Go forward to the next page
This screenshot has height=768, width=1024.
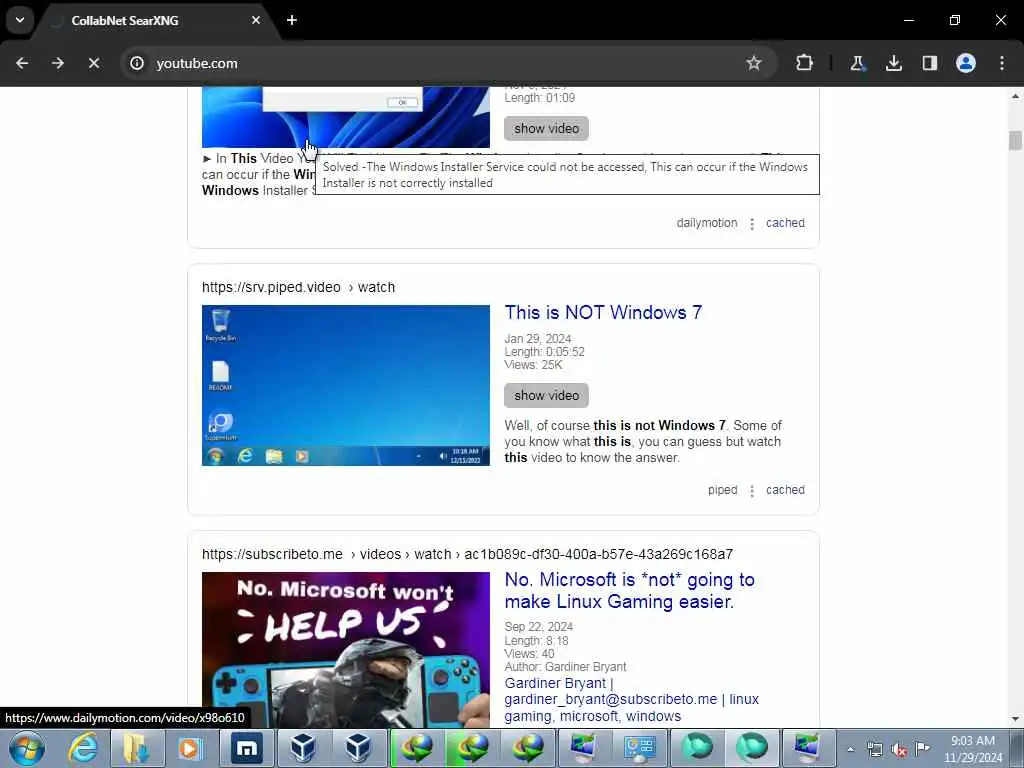click(57, 63)
